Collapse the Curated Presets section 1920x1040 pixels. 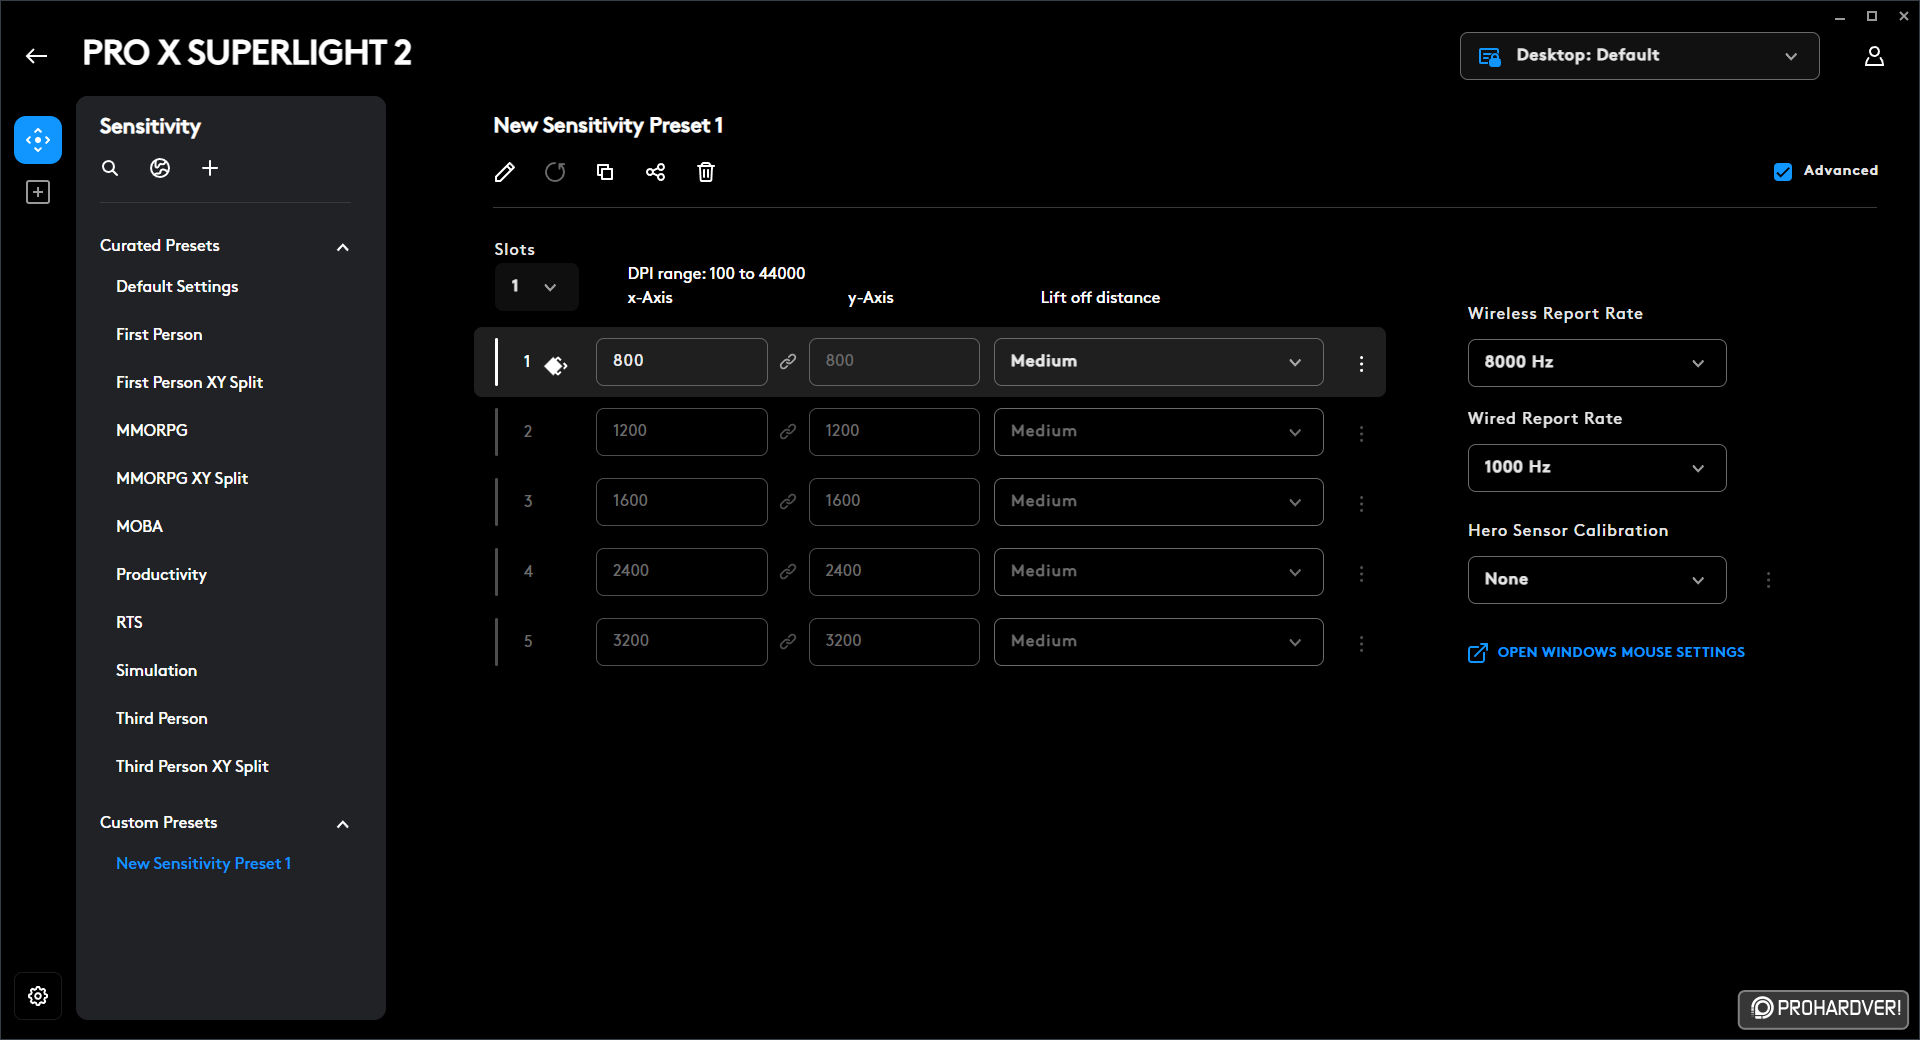(x=343, y=247)
